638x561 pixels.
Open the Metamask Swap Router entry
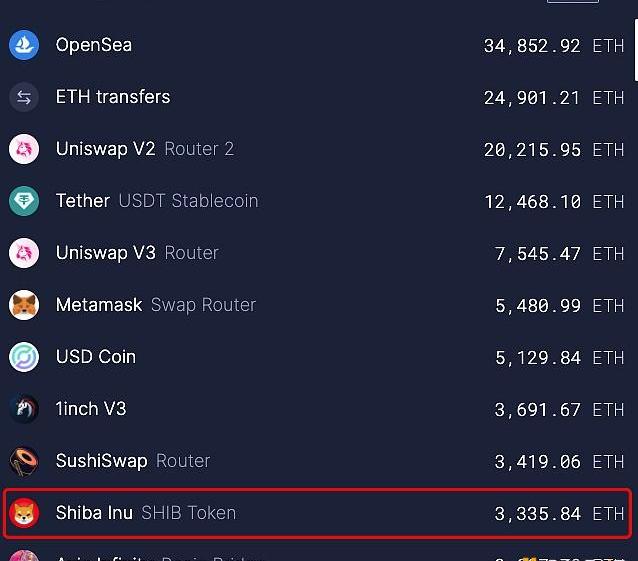point(156,305)
